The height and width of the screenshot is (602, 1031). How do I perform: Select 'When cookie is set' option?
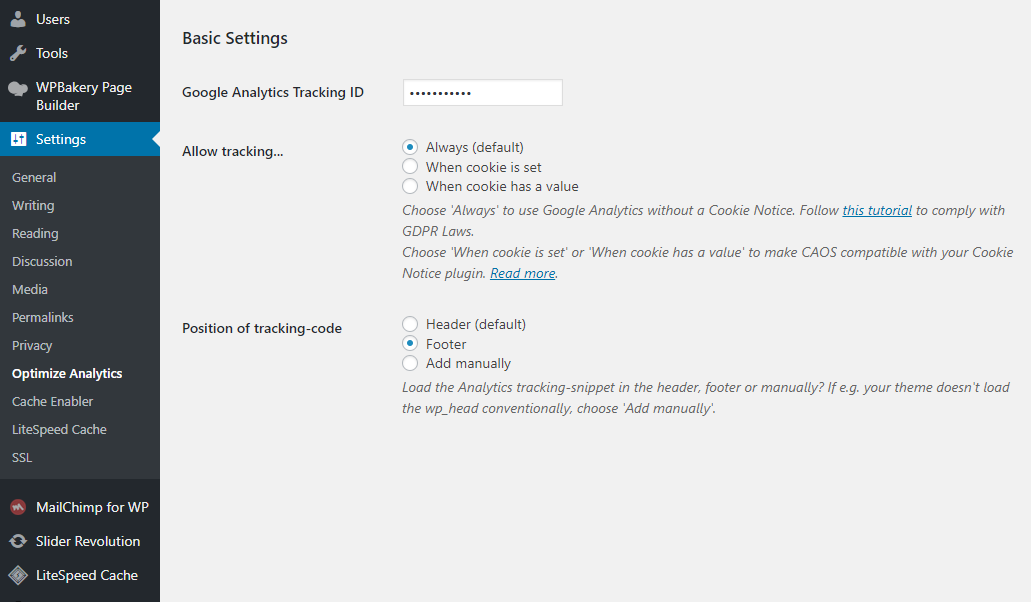[410, 167]
